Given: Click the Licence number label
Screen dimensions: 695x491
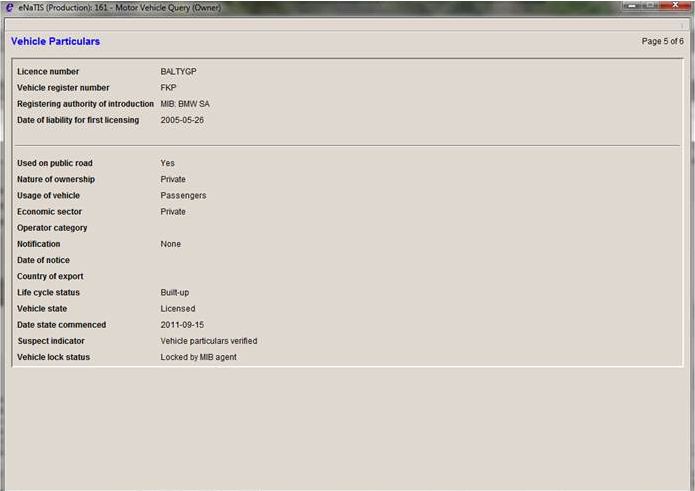Looking at the screenshot, I should pos(48,71).
